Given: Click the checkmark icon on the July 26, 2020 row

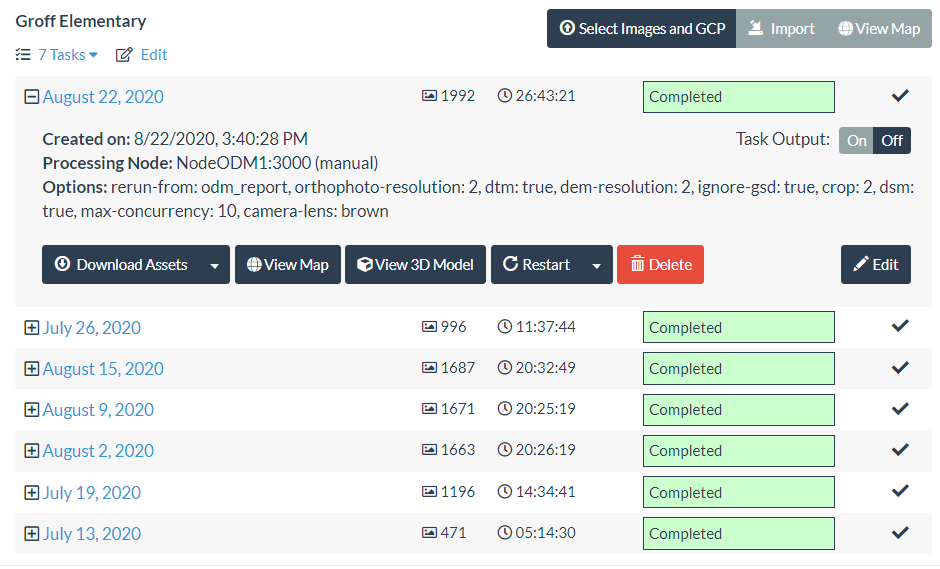Looking at the screenshot, I should tap(900, 326).
